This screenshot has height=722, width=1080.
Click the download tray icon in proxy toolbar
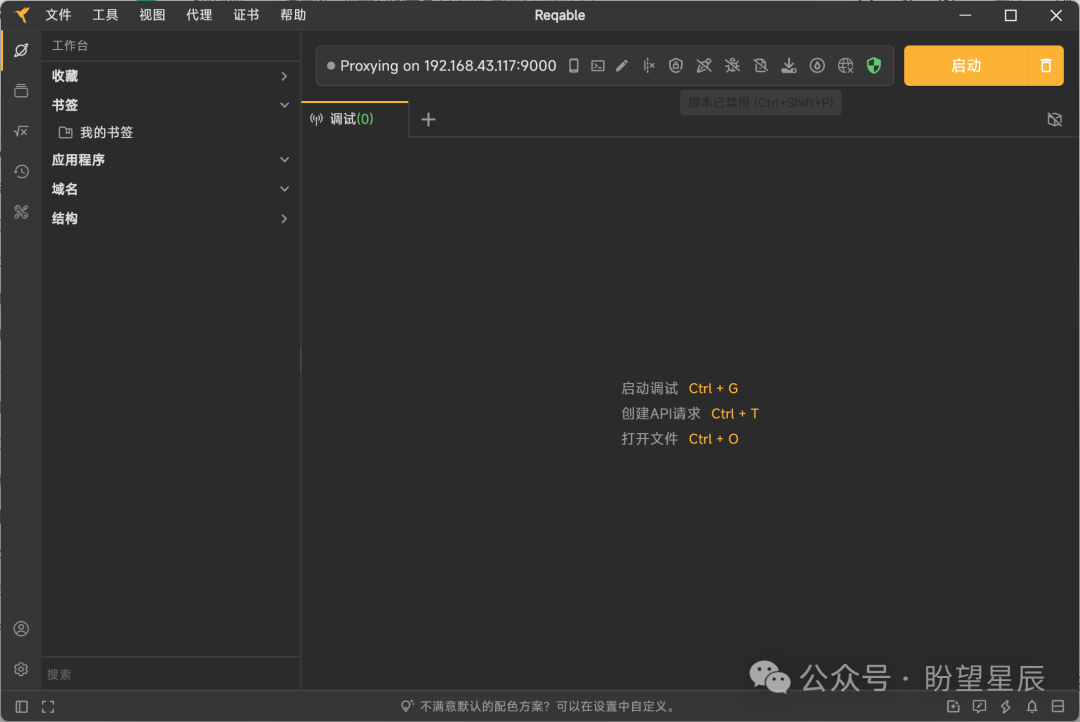click(x=789, y=65)
